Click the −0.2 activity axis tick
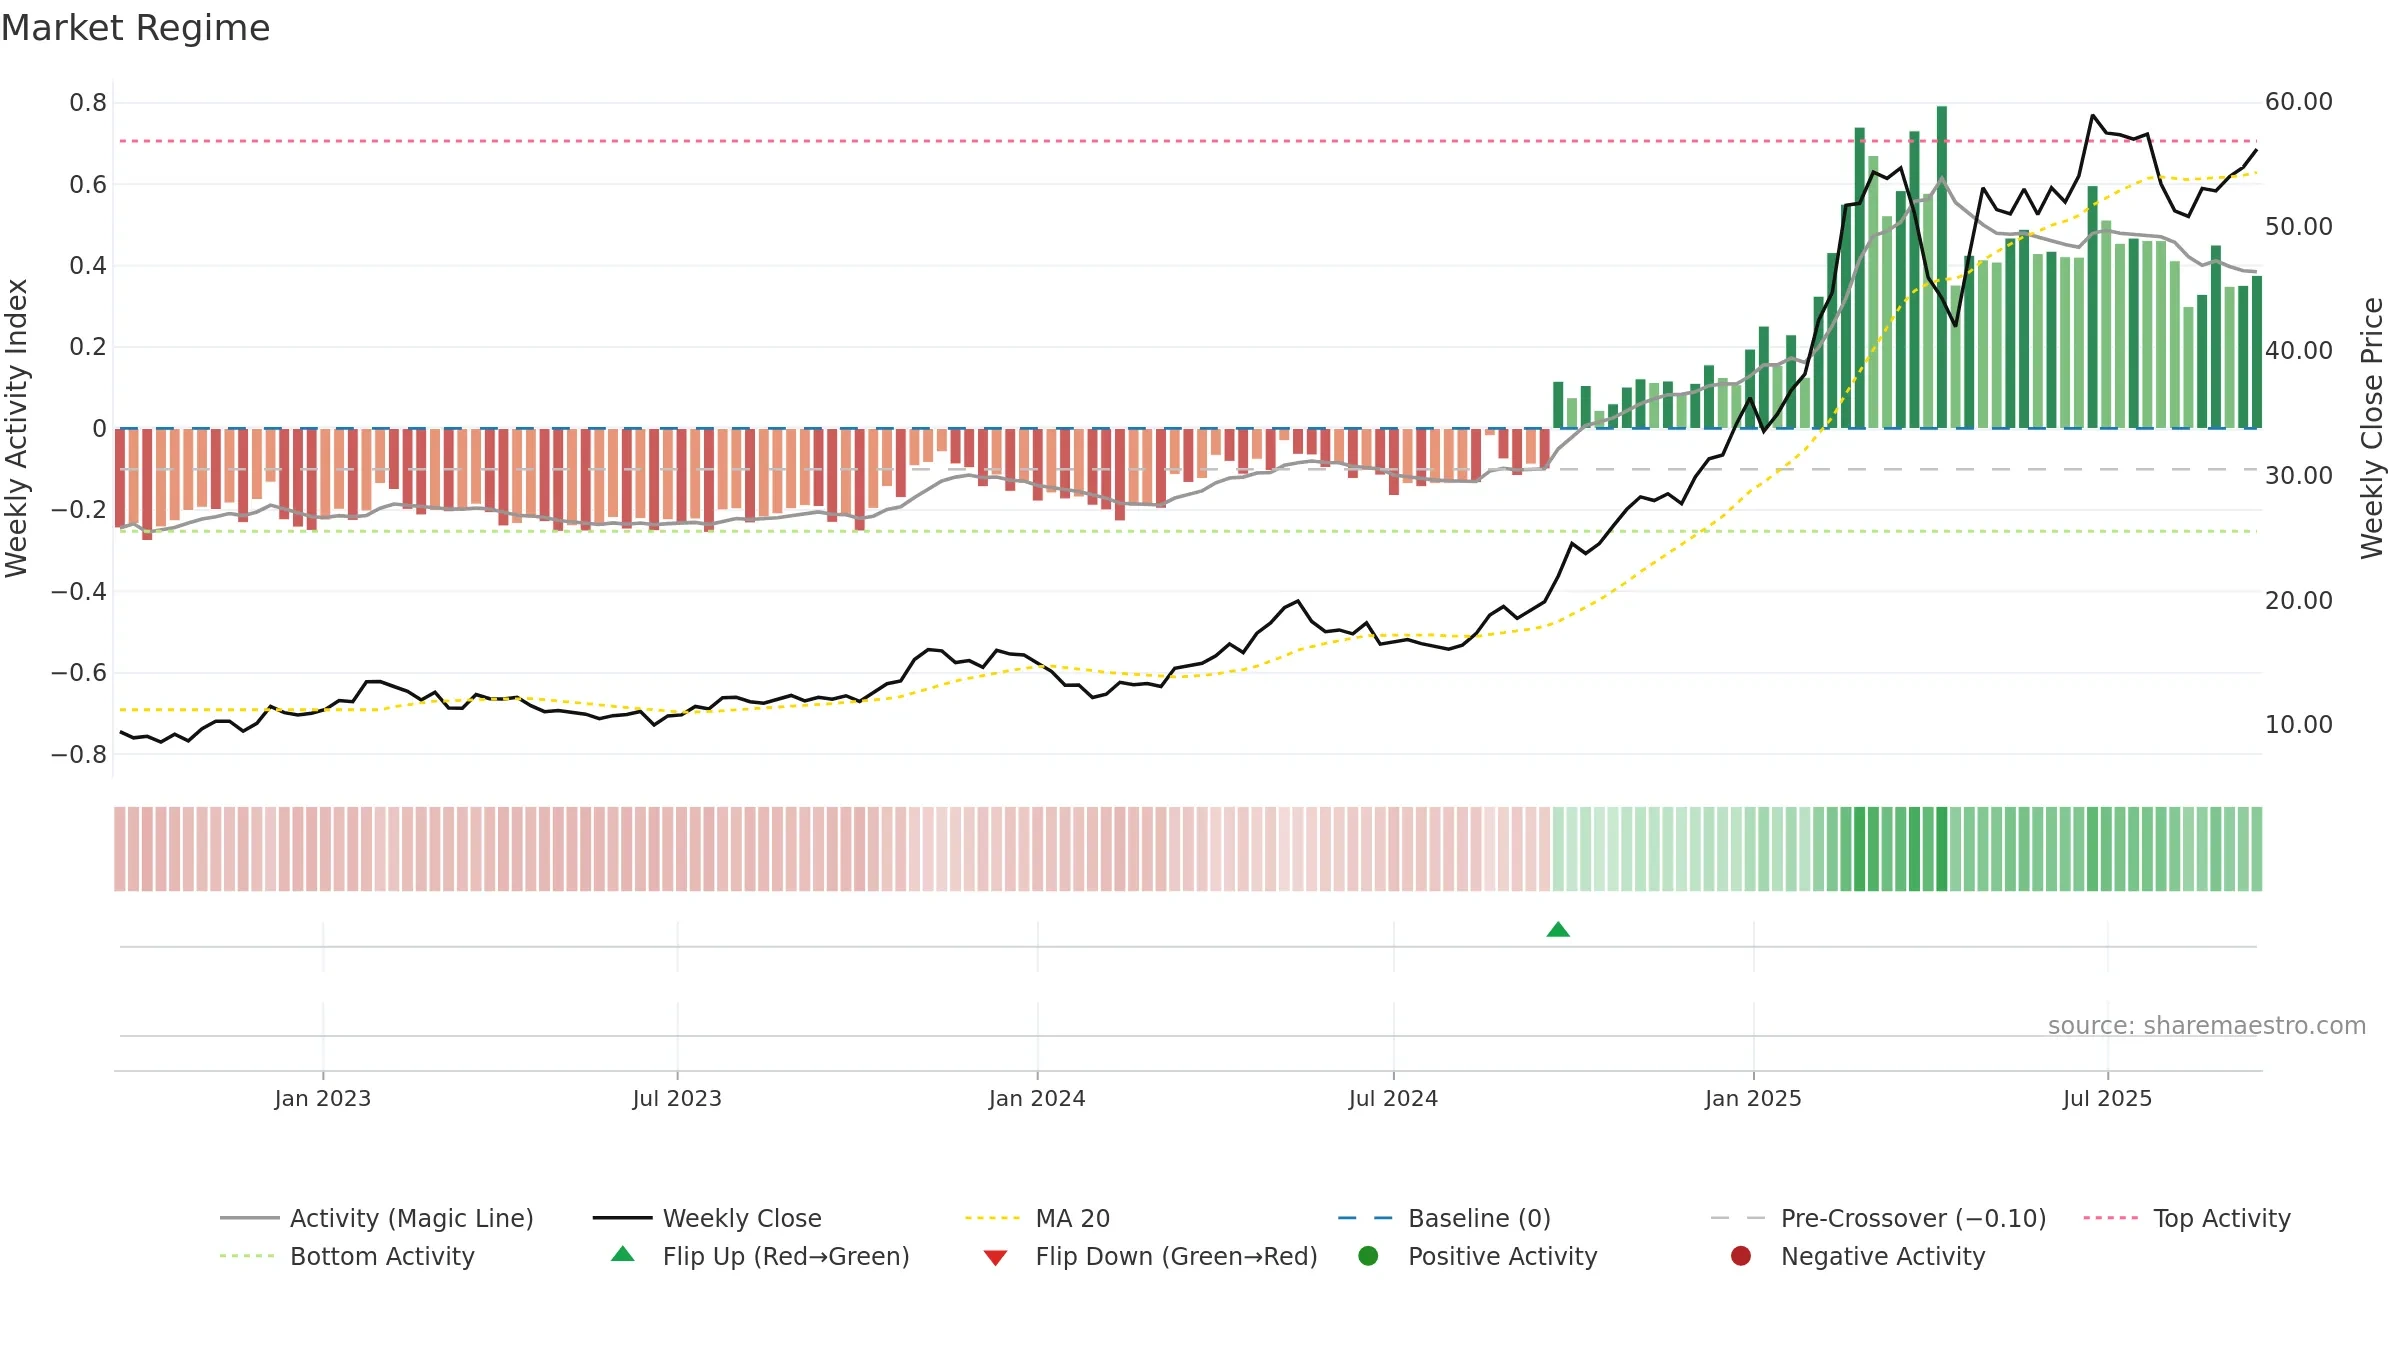This screenshot has width=2400, height=1350. point(79,510)
